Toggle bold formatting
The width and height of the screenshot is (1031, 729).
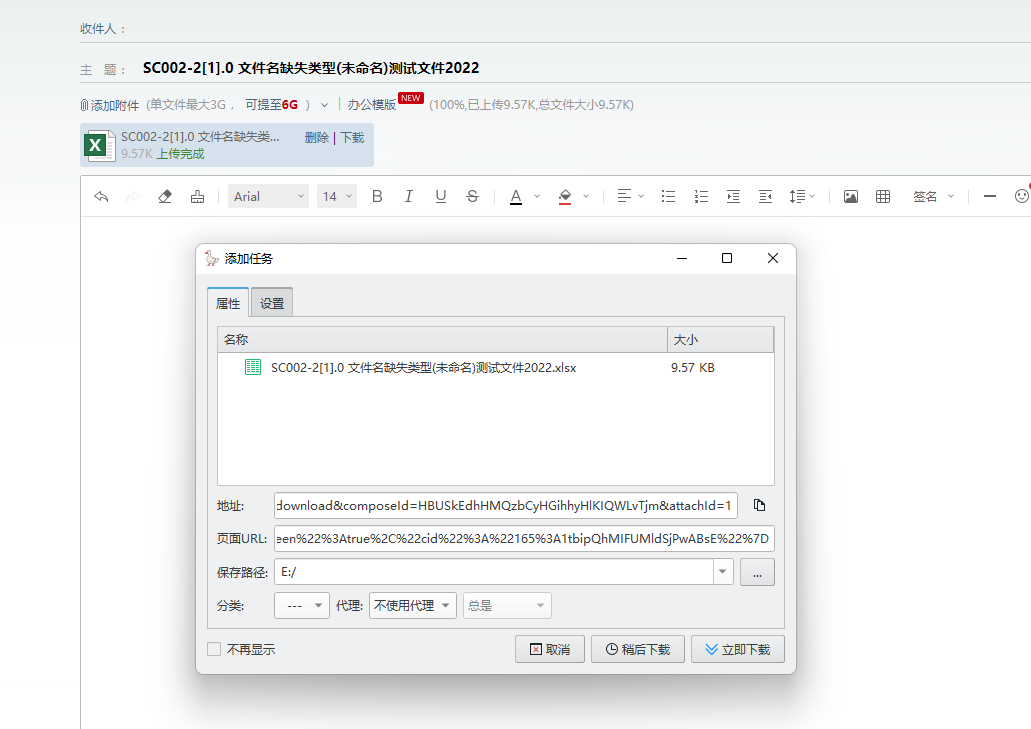pyautogui.click(x=377, y=196)
